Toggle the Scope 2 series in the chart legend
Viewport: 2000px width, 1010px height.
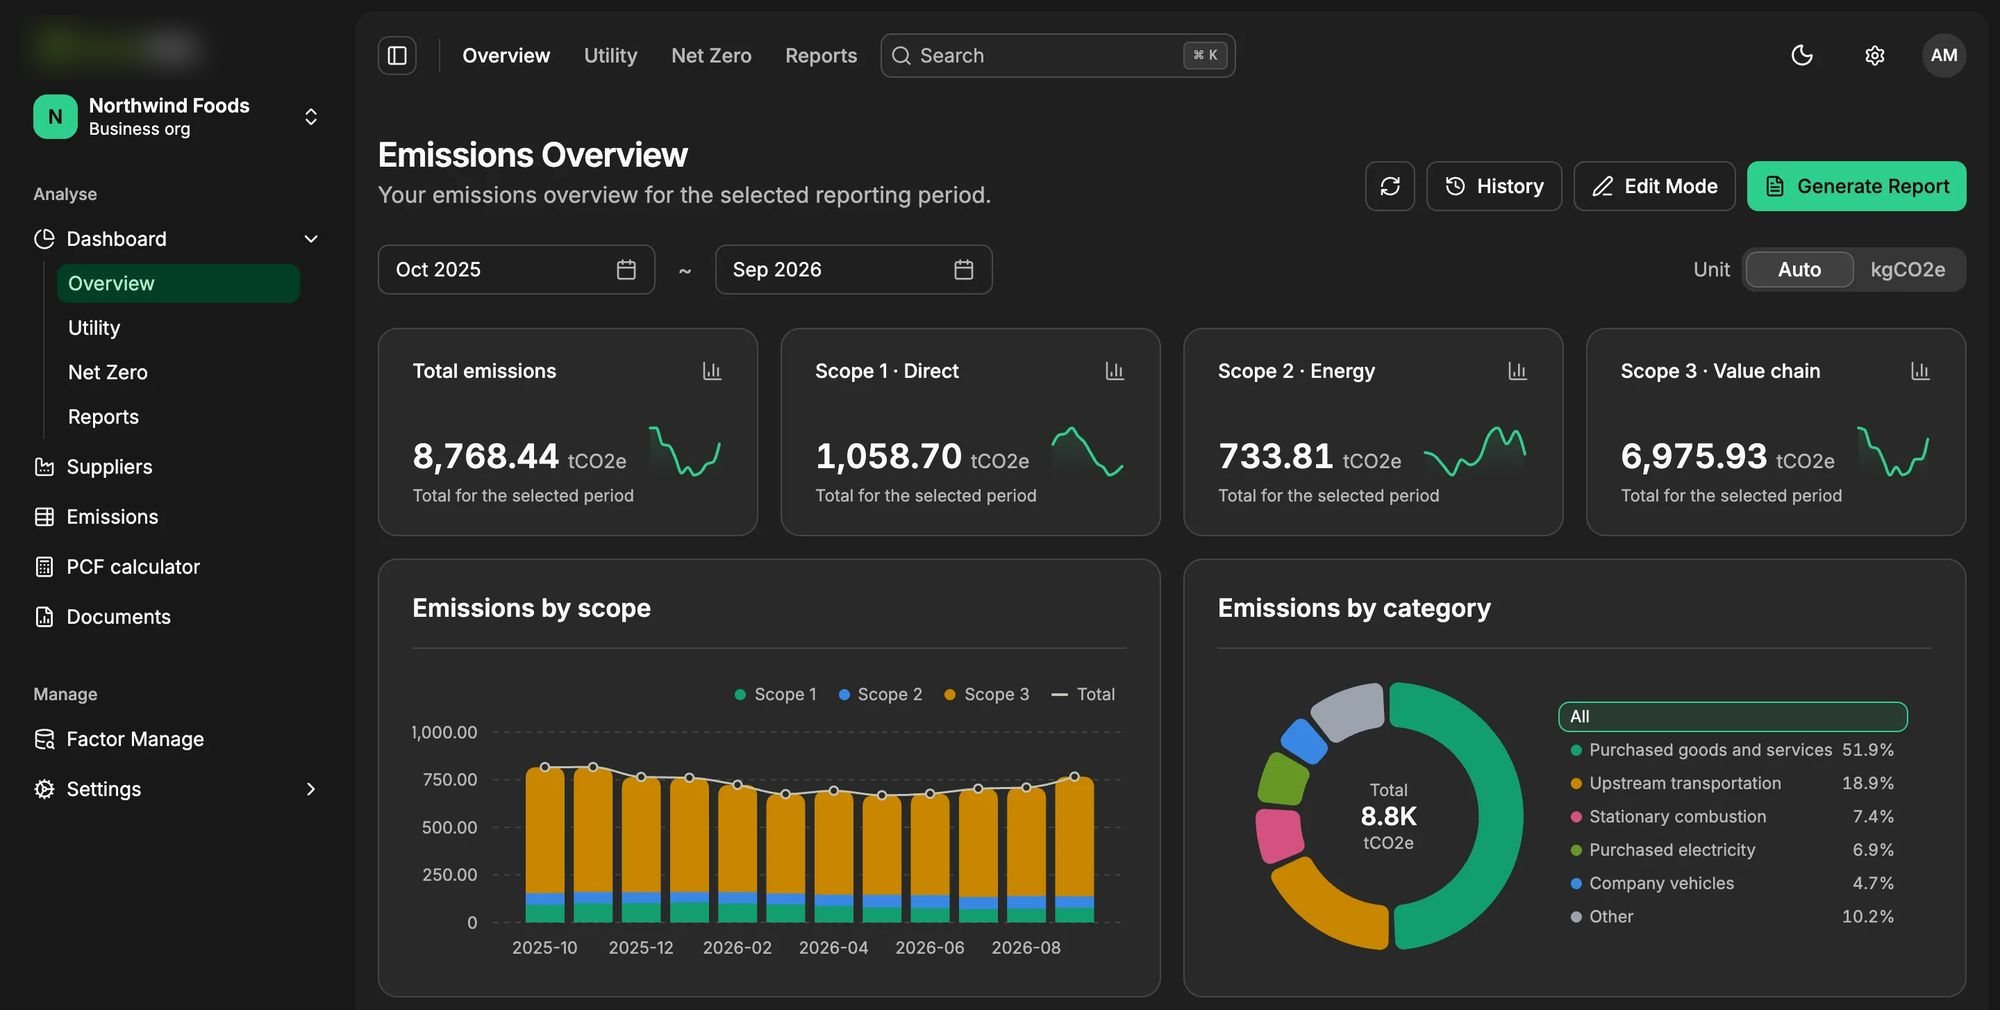click(880, 694)
